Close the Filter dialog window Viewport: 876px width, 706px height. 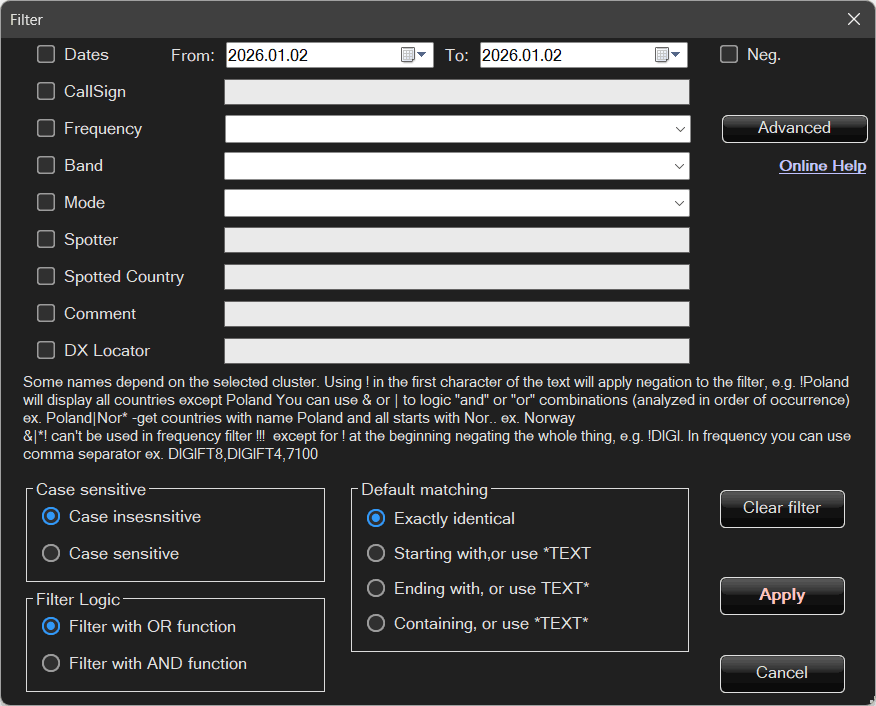click(853, 19)
